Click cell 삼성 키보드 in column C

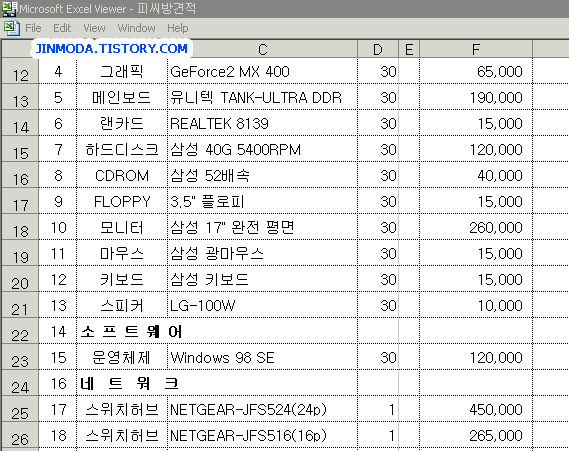(x=262, y=279)
